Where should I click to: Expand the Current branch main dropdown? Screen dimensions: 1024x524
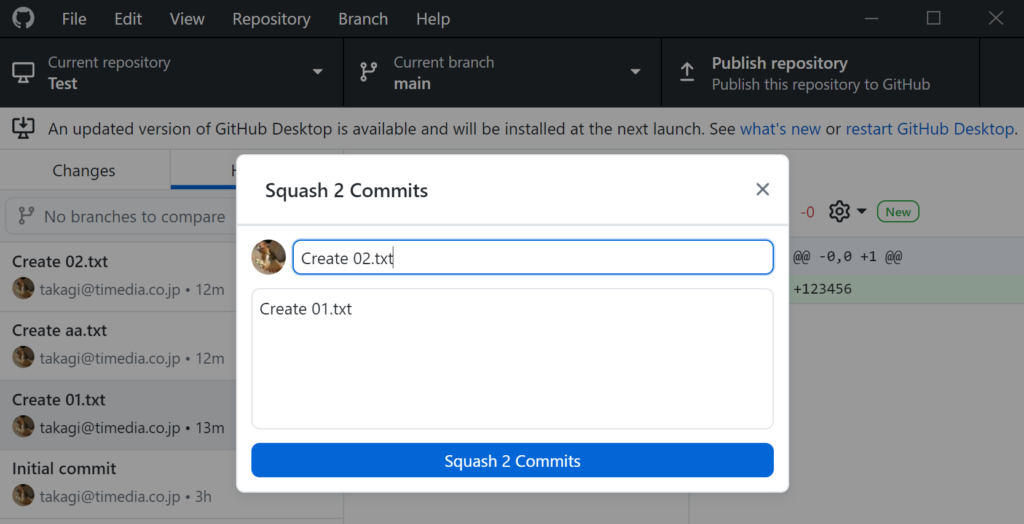[503, 73]
